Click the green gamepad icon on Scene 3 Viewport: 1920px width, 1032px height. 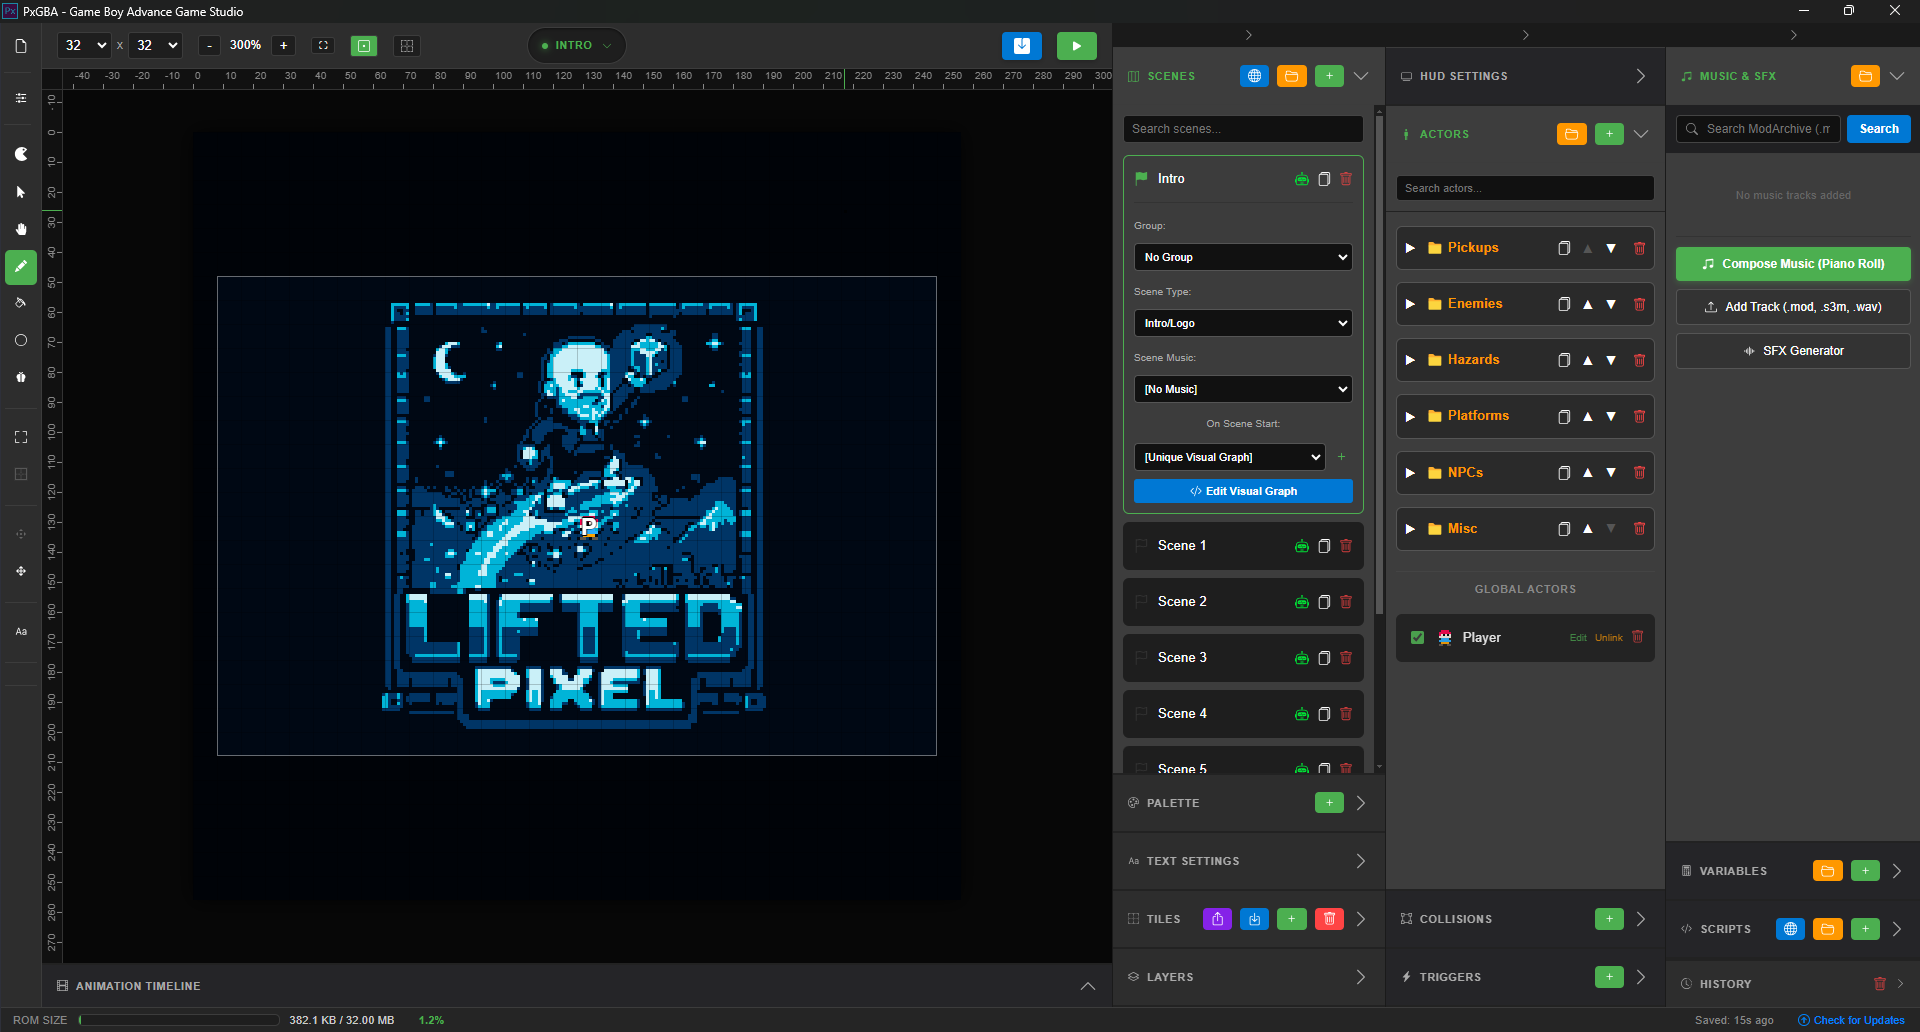click(1302, 658)
